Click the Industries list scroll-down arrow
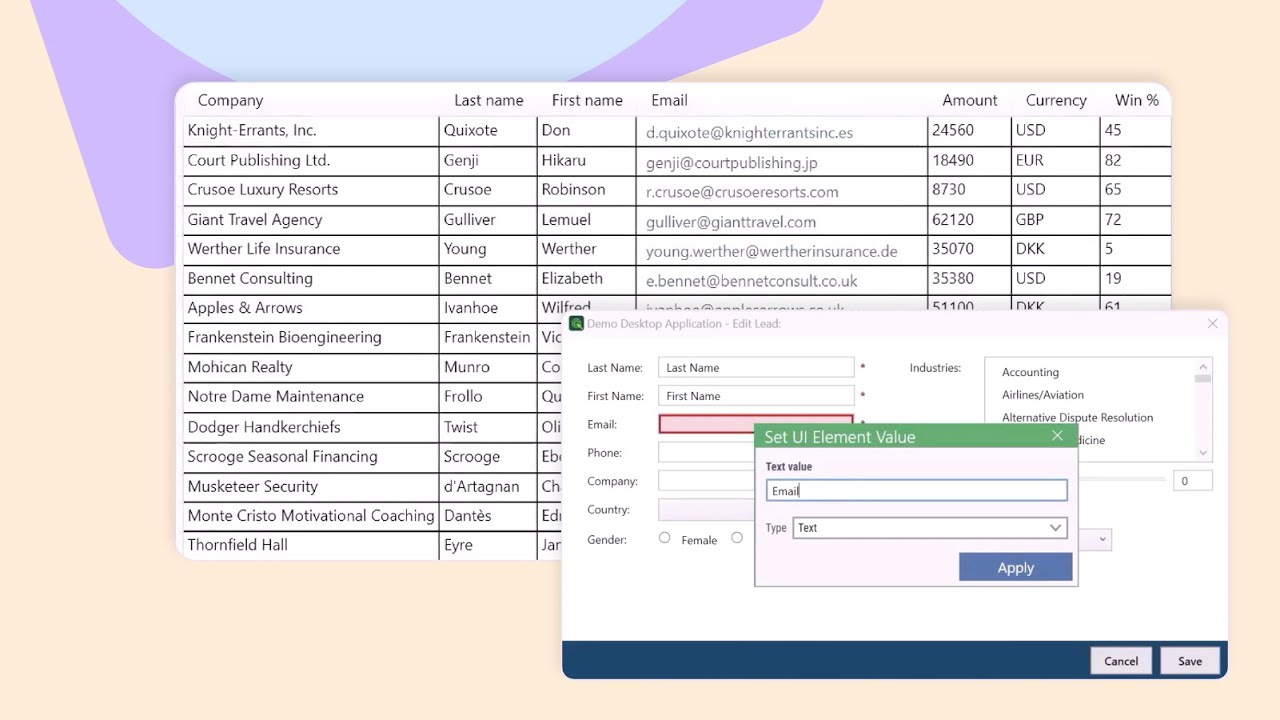 (1203, 452)
